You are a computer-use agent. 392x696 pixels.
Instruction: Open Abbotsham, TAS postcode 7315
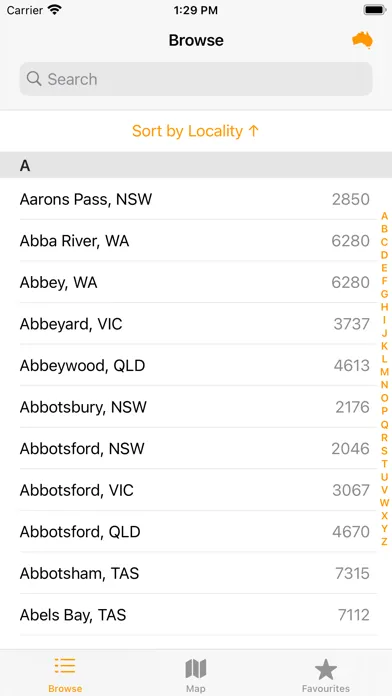196,573
